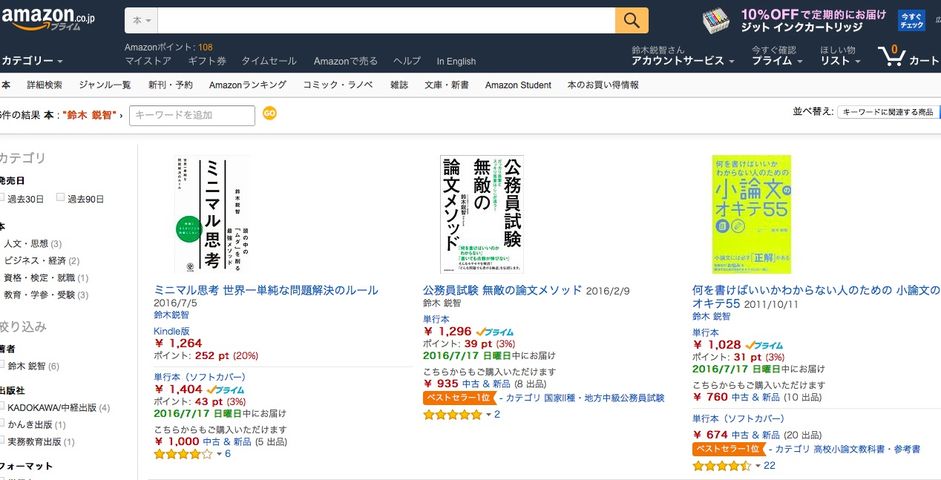Check the 実務教育出版 publisher filter
Screen dimensions: 941x480
click(2, 440)
